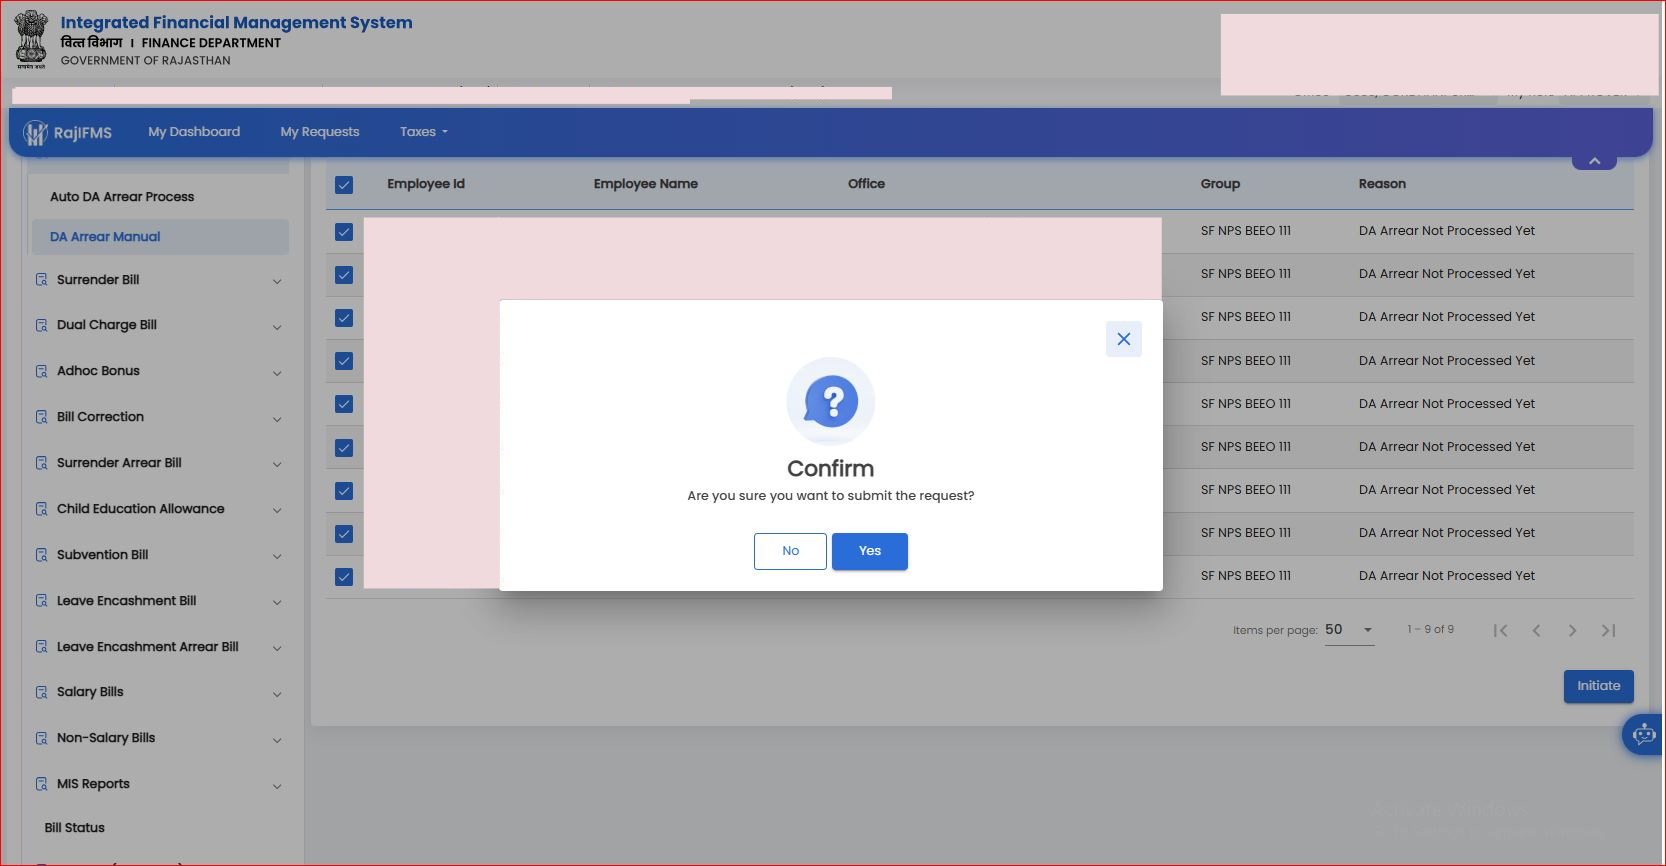Click the RajIFMS logo icon
Image resolution: width=1666 pixels, height=866 pixels.
(36, 132)
